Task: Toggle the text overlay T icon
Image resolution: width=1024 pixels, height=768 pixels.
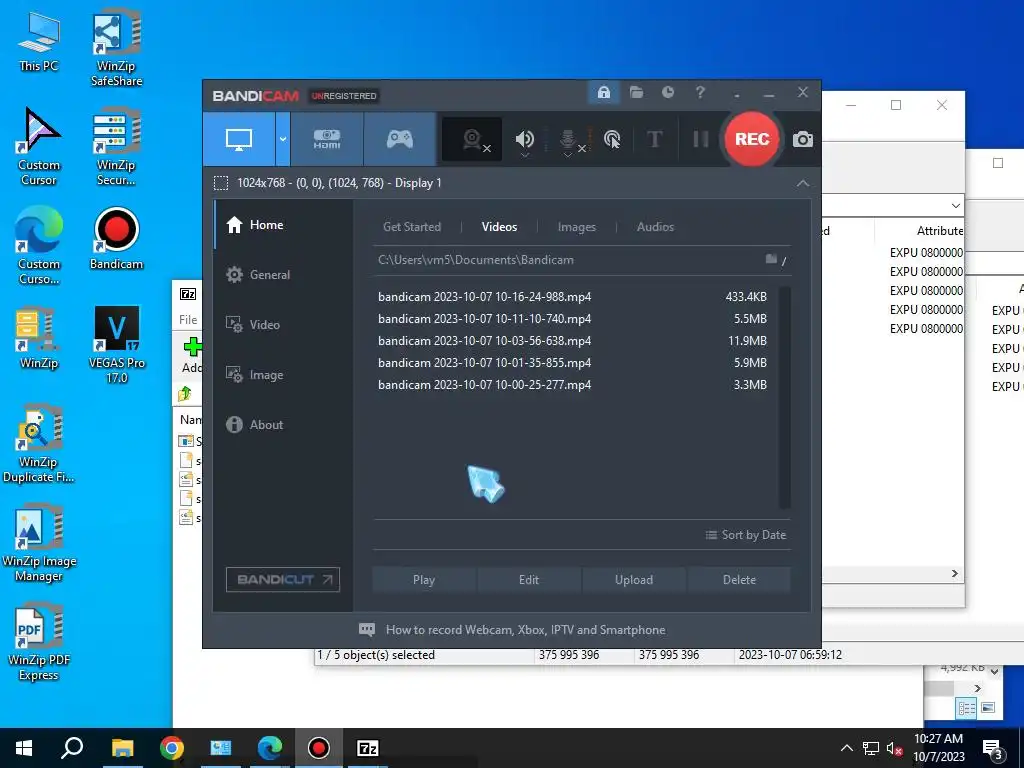Action: point(654,139)
